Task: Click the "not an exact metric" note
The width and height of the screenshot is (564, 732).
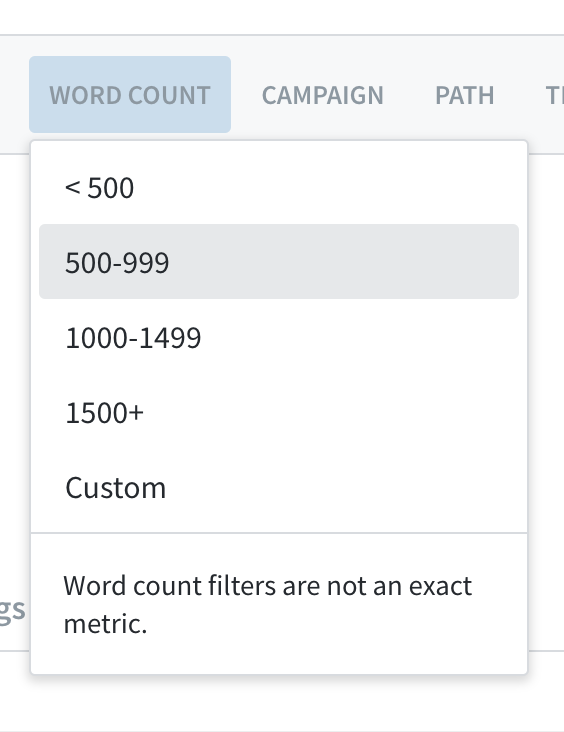Action: click(268, 604)
